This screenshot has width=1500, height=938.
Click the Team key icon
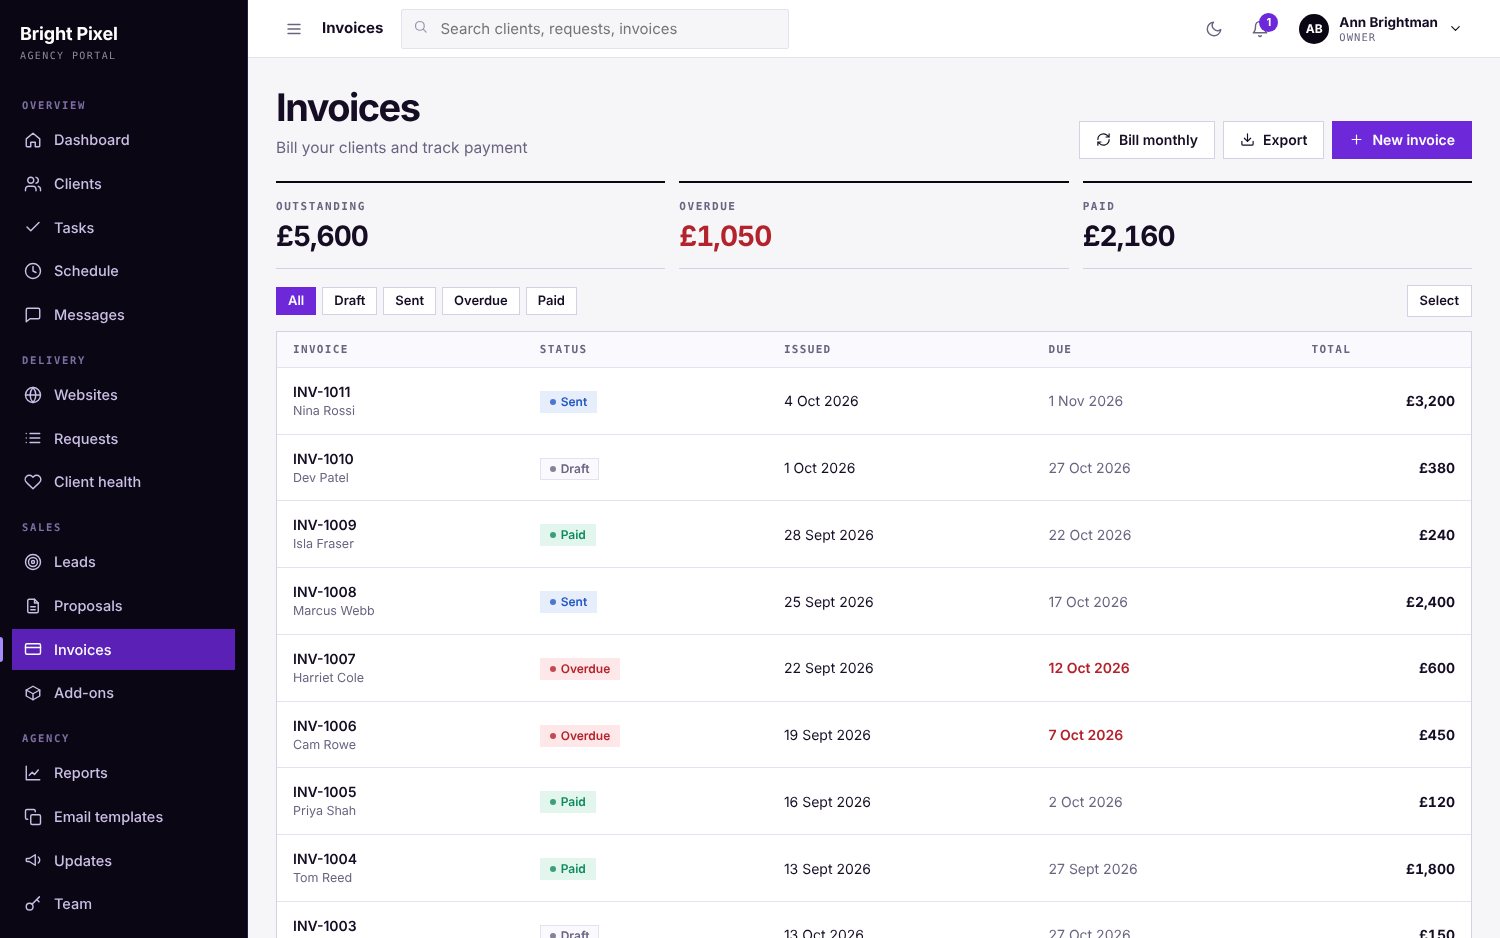coord(33,904)
